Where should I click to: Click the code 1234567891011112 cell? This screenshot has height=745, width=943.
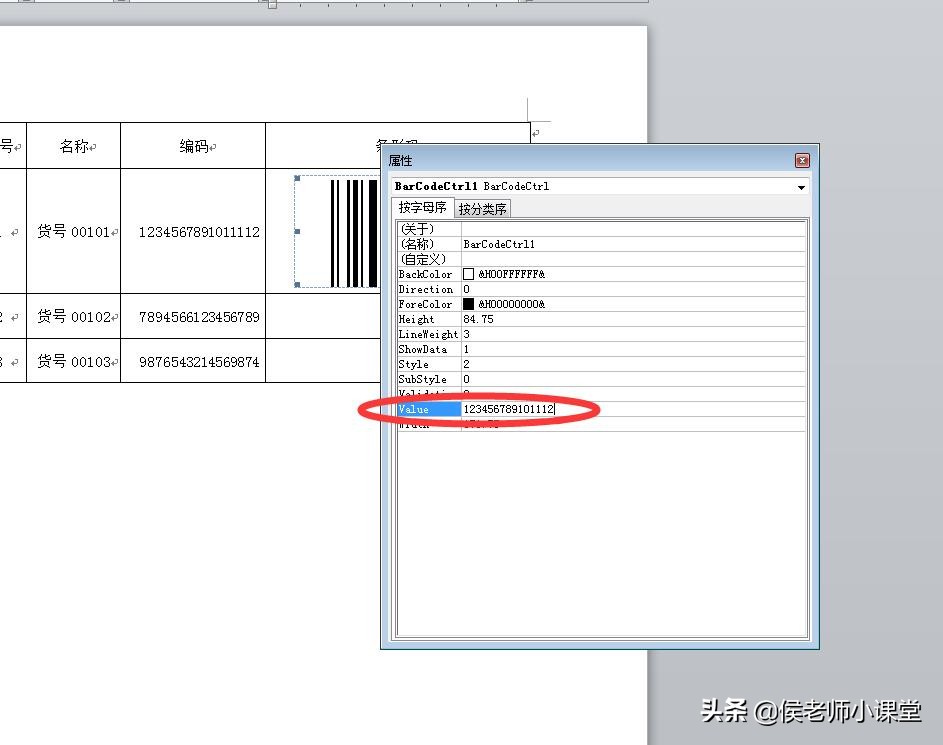pyautogui.click(x=193, y=231)
